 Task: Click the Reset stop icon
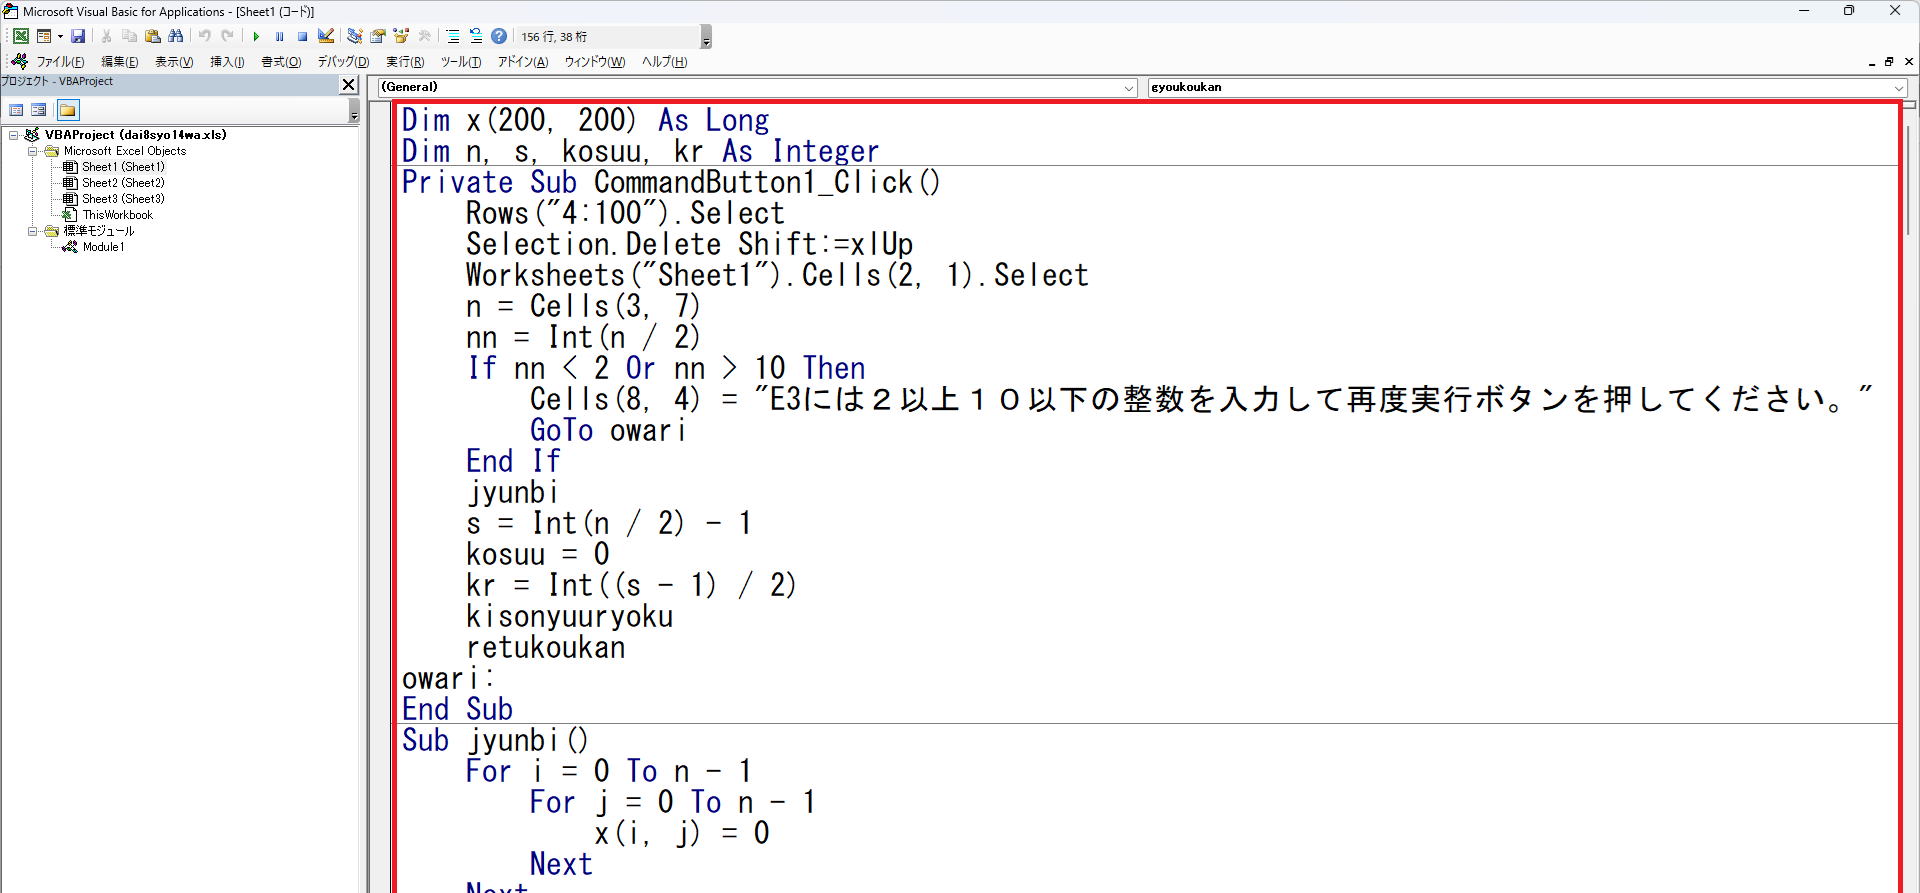(302, 36)
